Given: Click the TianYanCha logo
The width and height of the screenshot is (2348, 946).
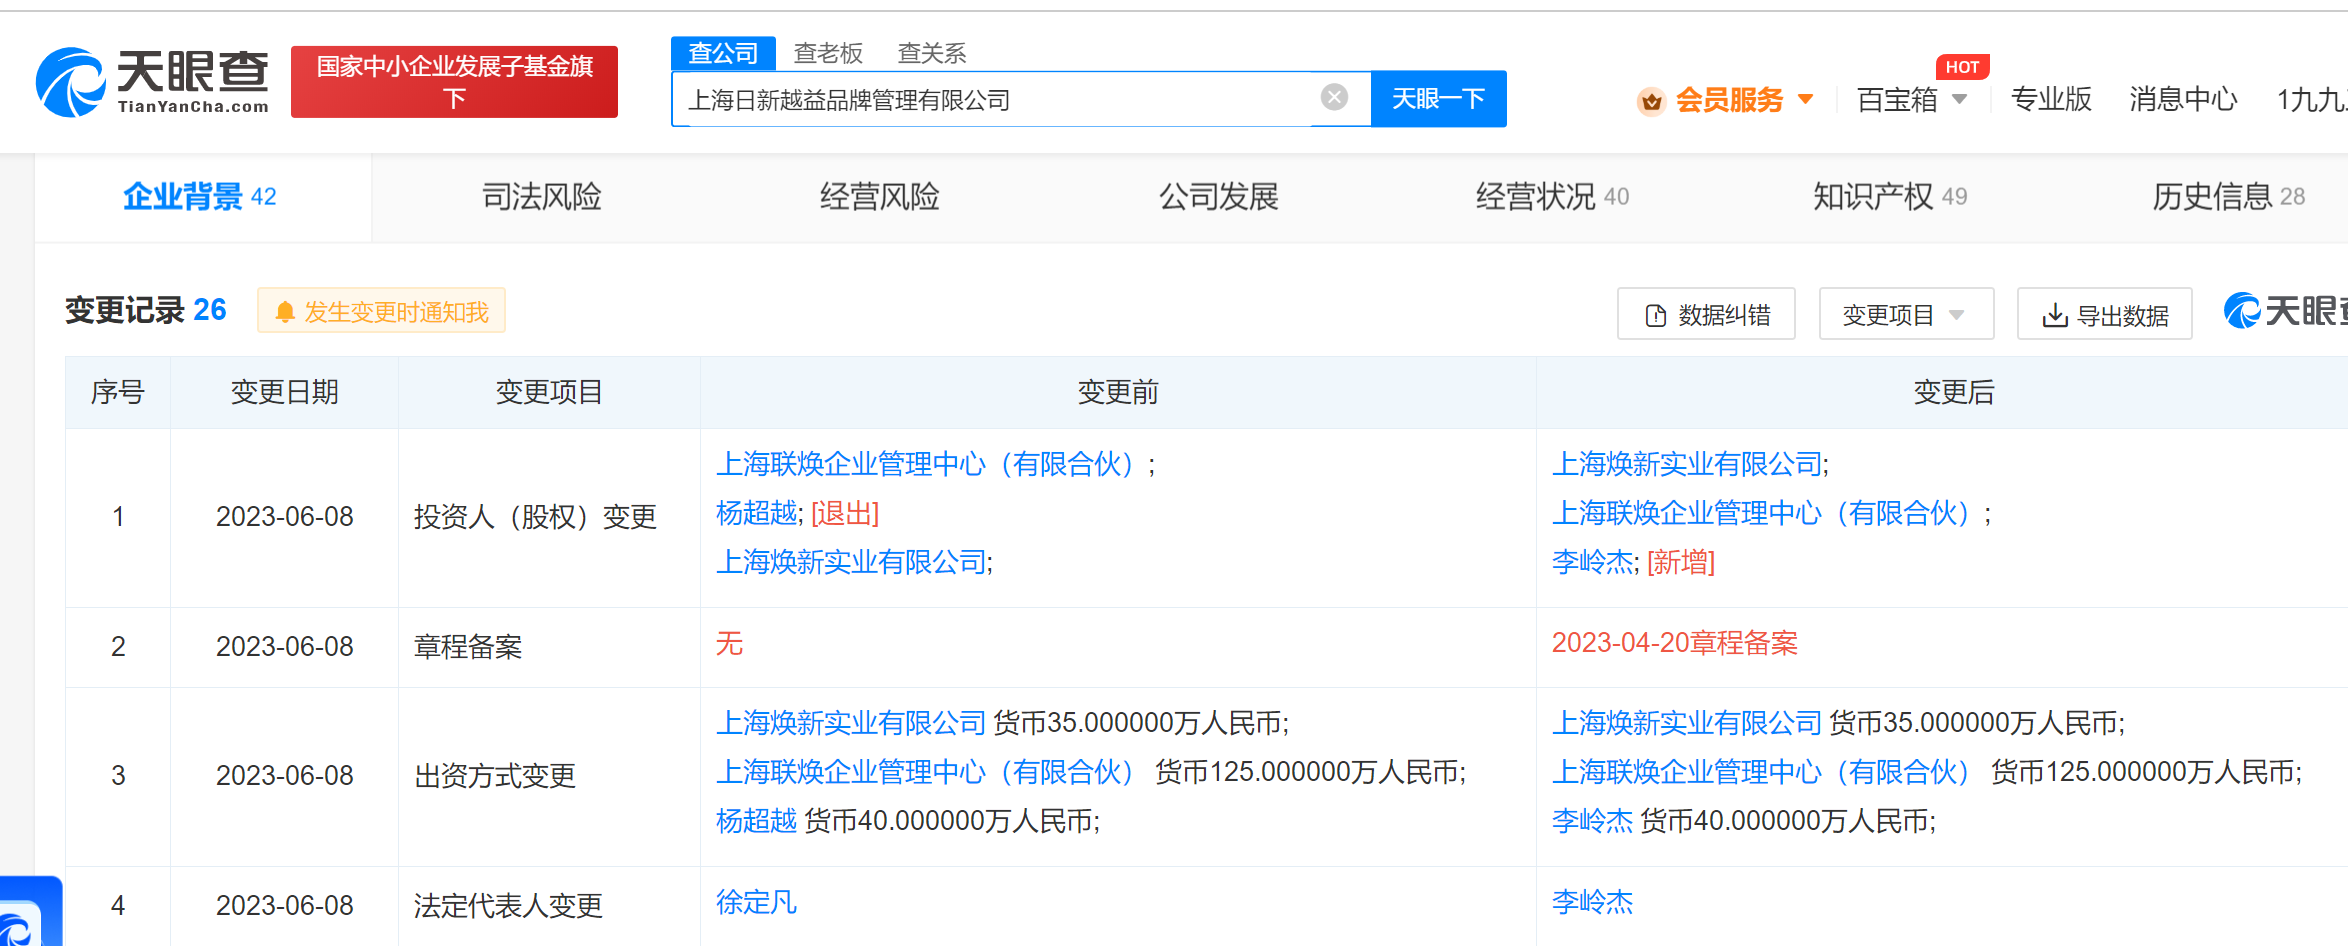Looking at the screenshot, I should [x=152, y=82].
